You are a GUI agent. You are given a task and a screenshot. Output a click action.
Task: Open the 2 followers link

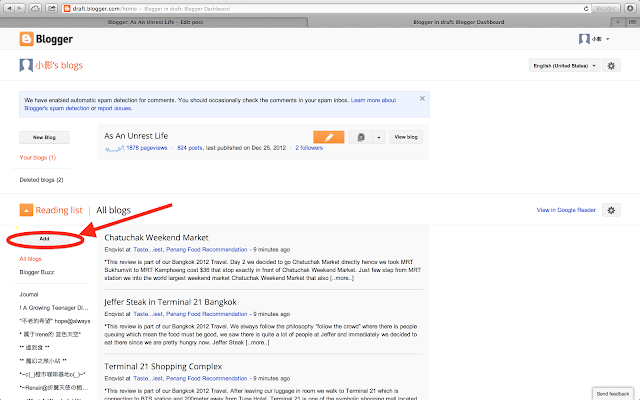(x=309, y=148)
